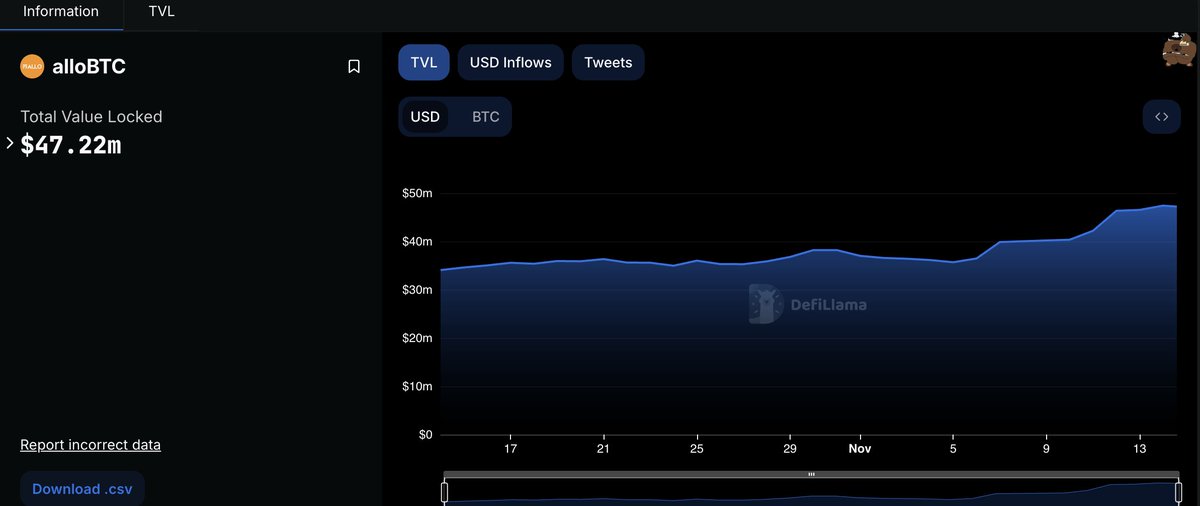Click the 21 date axis label
1200x506 pixels.
[604, 449]
